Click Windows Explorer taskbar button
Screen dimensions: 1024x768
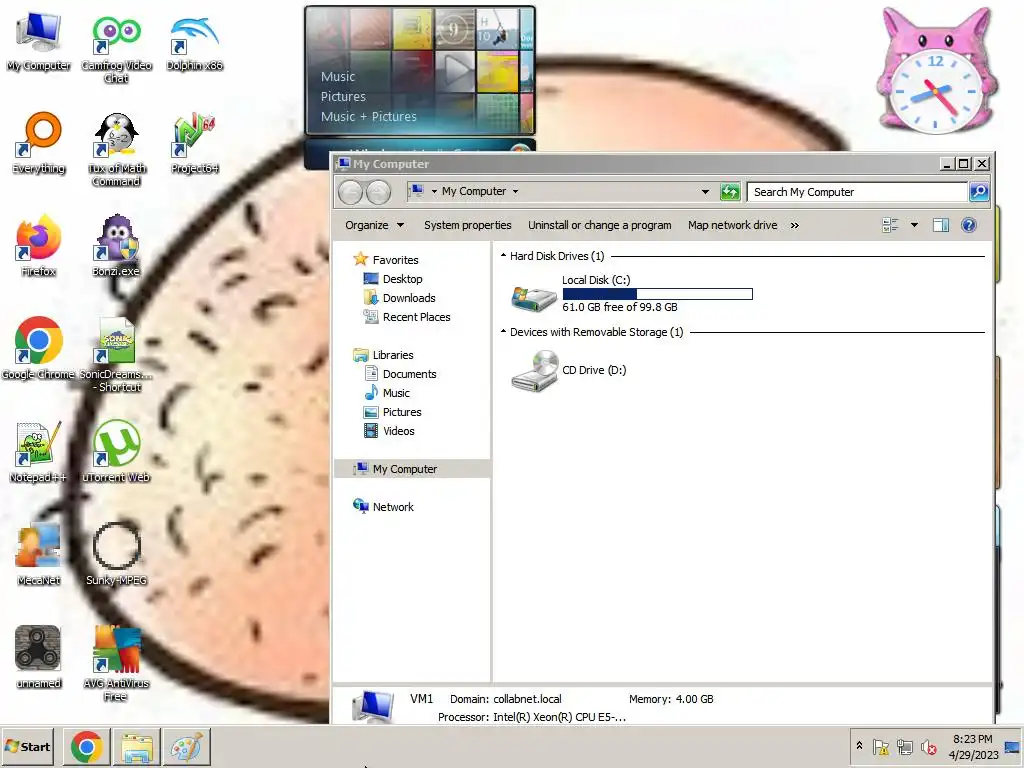coord(136,747)
